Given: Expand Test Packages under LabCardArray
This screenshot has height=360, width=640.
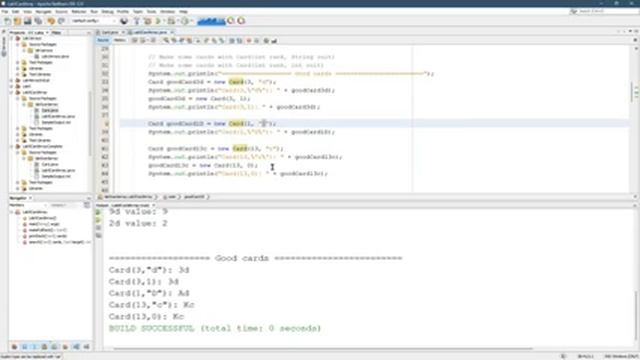Looking at the screenshot, I should 18,129.
